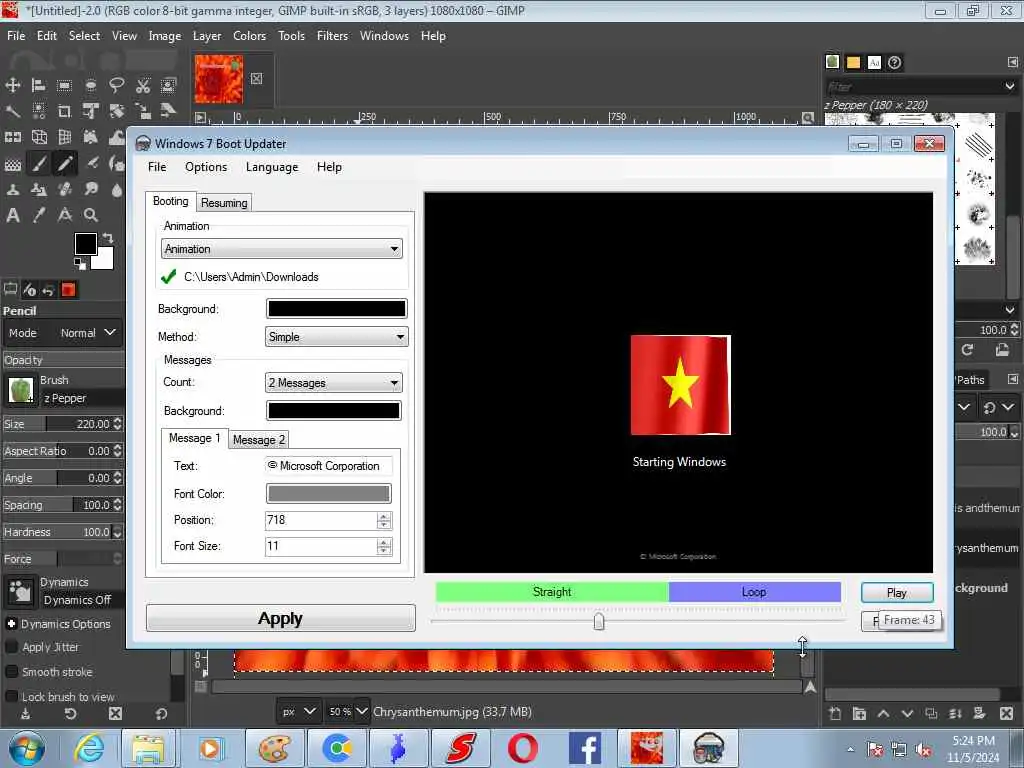
Task: Select the Paintbrush tool
Action: [39, 163]
